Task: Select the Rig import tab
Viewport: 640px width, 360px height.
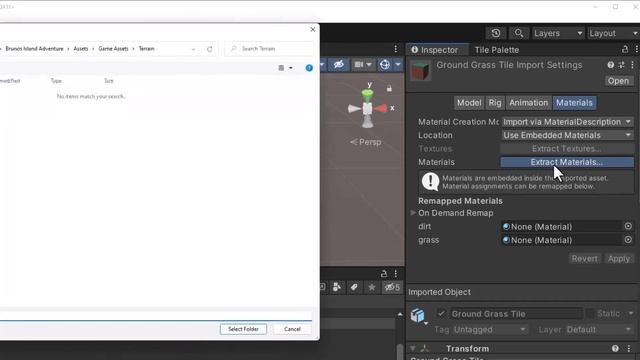Action: point(495,103)
